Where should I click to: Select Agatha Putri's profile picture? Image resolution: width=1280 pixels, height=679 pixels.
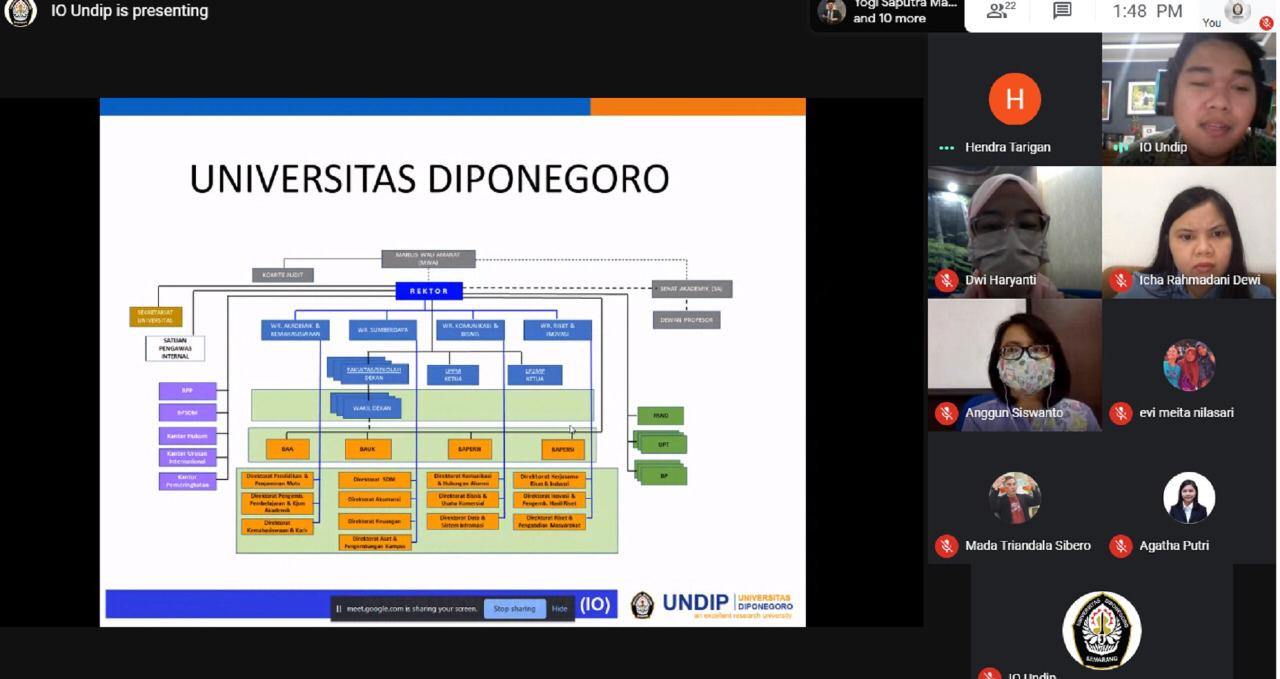click(1189, 498)
